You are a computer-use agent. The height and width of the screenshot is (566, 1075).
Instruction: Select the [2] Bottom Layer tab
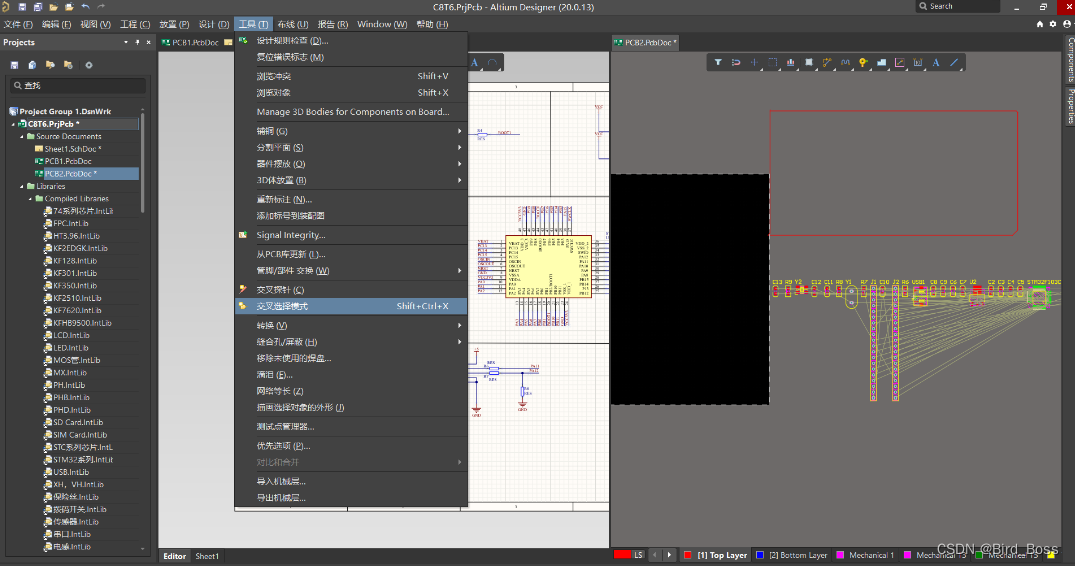click(792, 555)
